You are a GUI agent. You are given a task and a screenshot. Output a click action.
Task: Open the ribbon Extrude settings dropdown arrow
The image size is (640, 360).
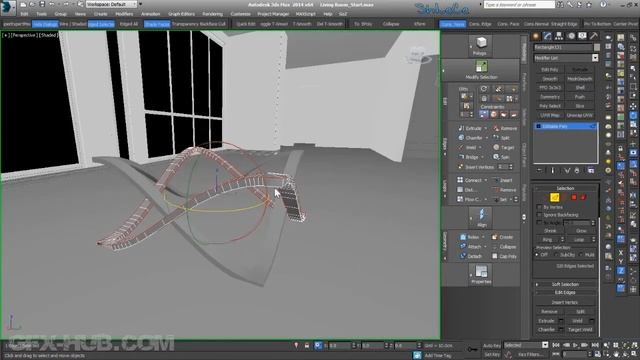[485, 128]
